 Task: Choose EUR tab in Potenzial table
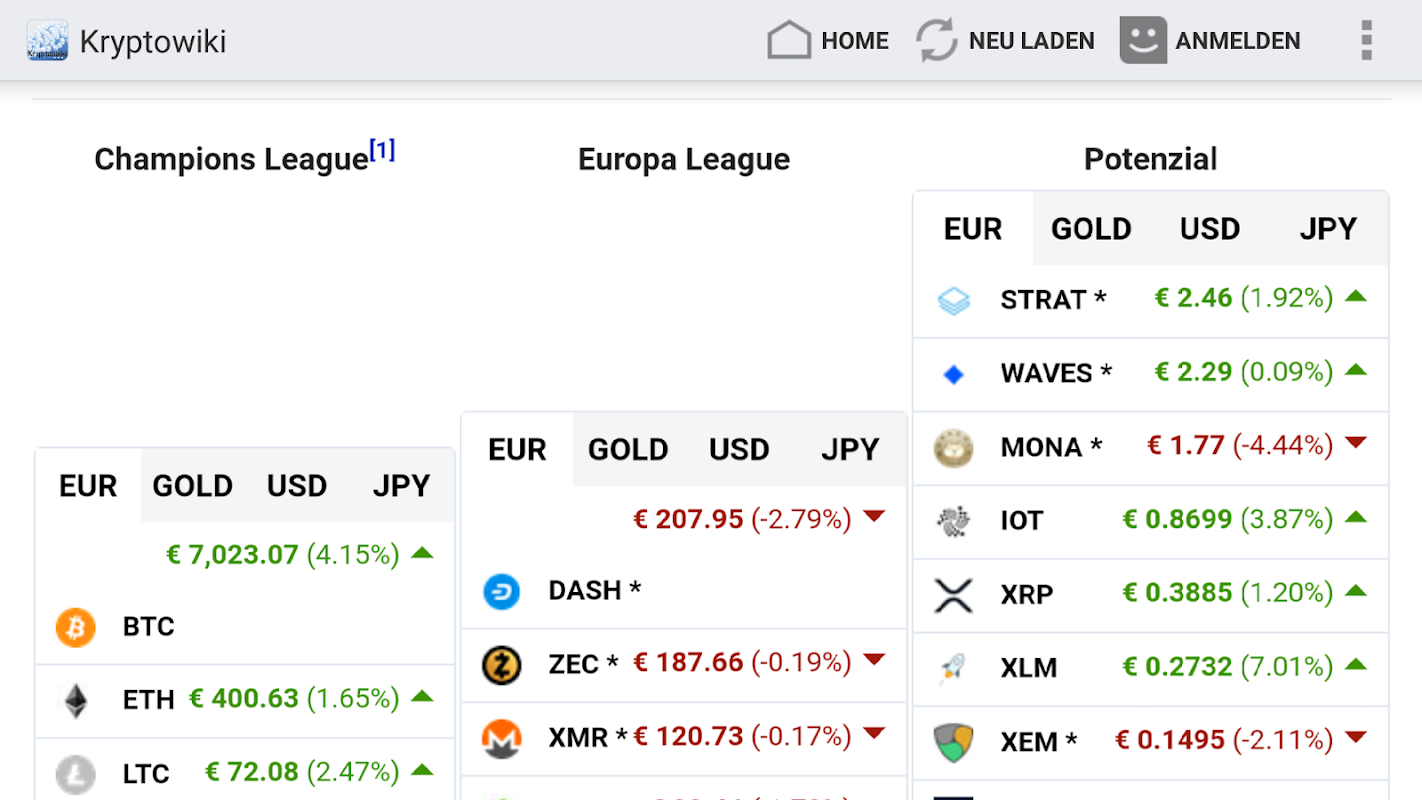973,229
